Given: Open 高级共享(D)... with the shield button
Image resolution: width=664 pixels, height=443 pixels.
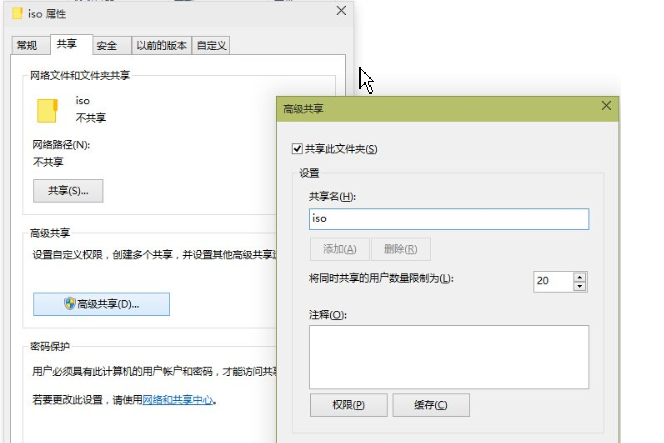Looking at the screenshot, I should [101, 303].
